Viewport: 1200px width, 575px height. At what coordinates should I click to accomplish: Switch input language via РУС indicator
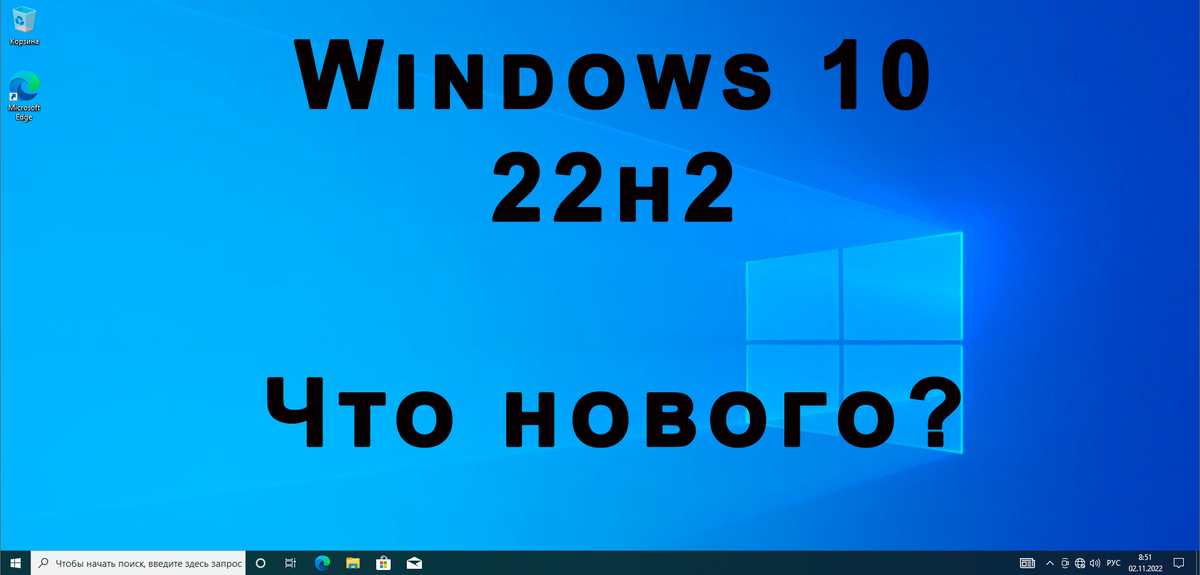[1114, 563]
